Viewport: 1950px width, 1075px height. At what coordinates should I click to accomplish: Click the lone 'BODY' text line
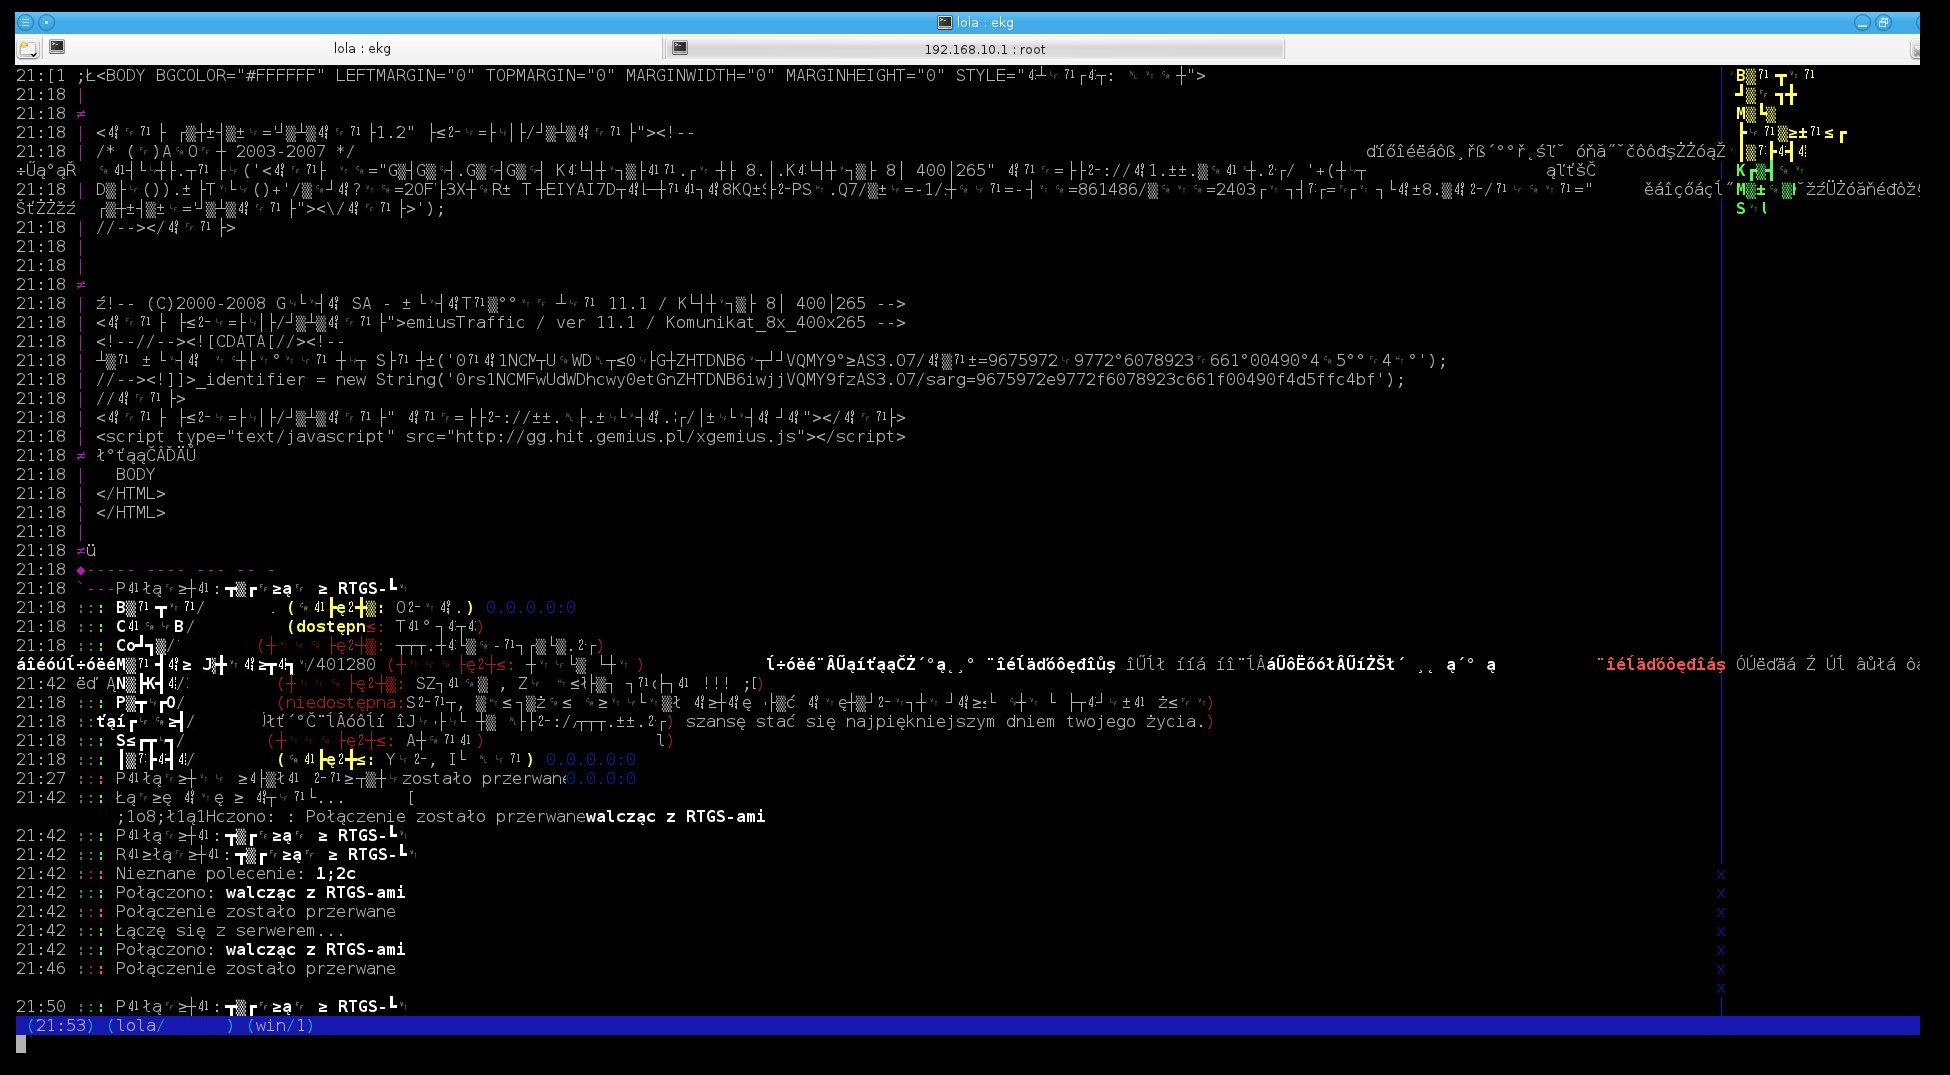click(135, 474)
